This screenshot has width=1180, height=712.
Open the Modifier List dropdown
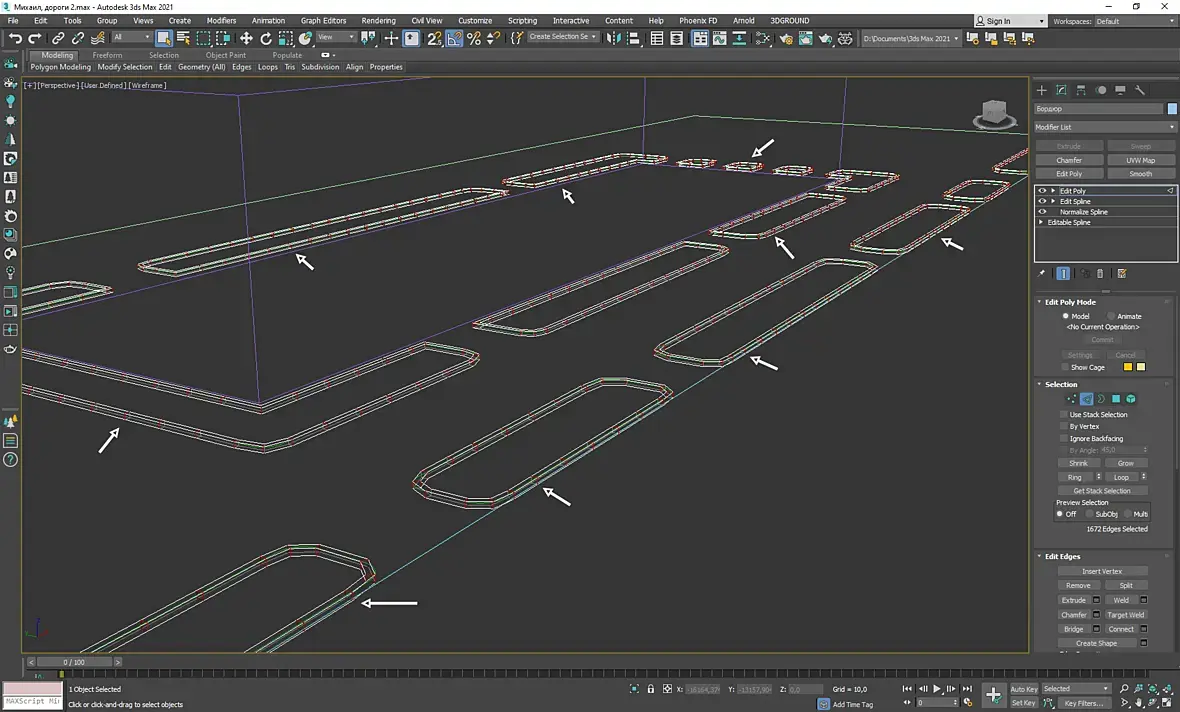(1105, 127)
